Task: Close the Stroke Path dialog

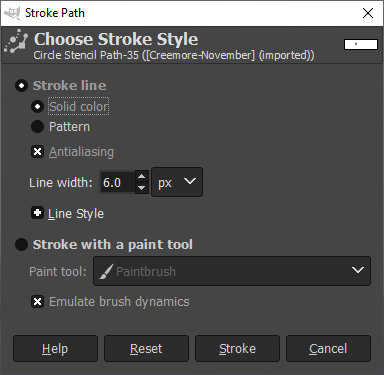Action: click(368, 13)
